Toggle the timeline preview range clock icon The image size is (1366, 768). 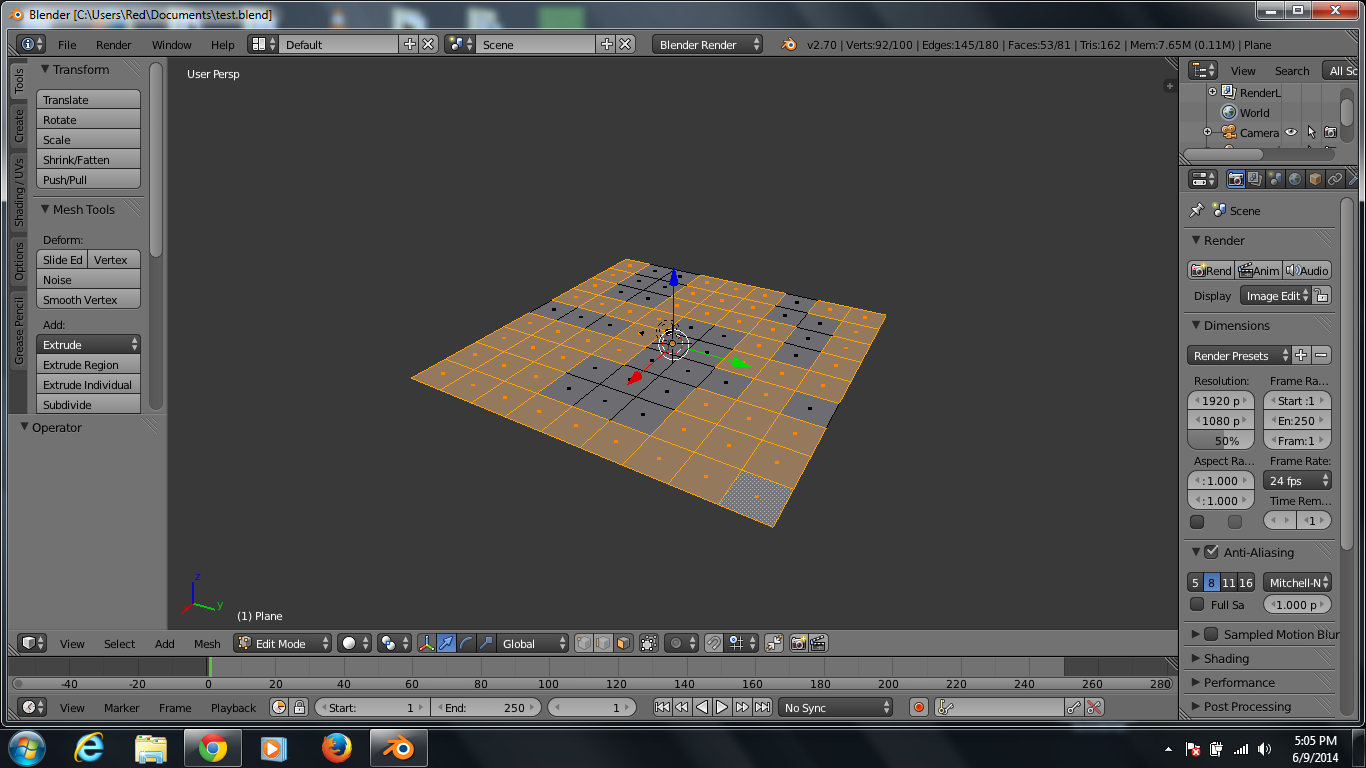click(x=279, y=707)
